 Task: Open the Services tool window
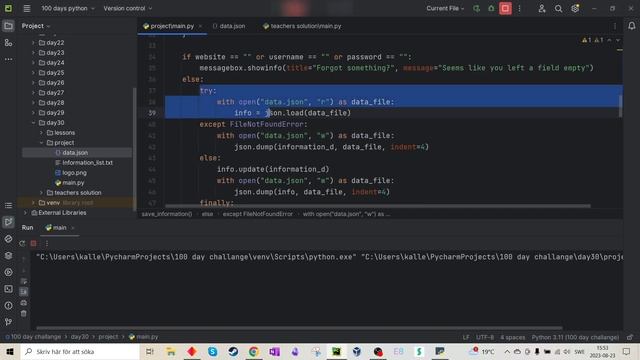8,272
